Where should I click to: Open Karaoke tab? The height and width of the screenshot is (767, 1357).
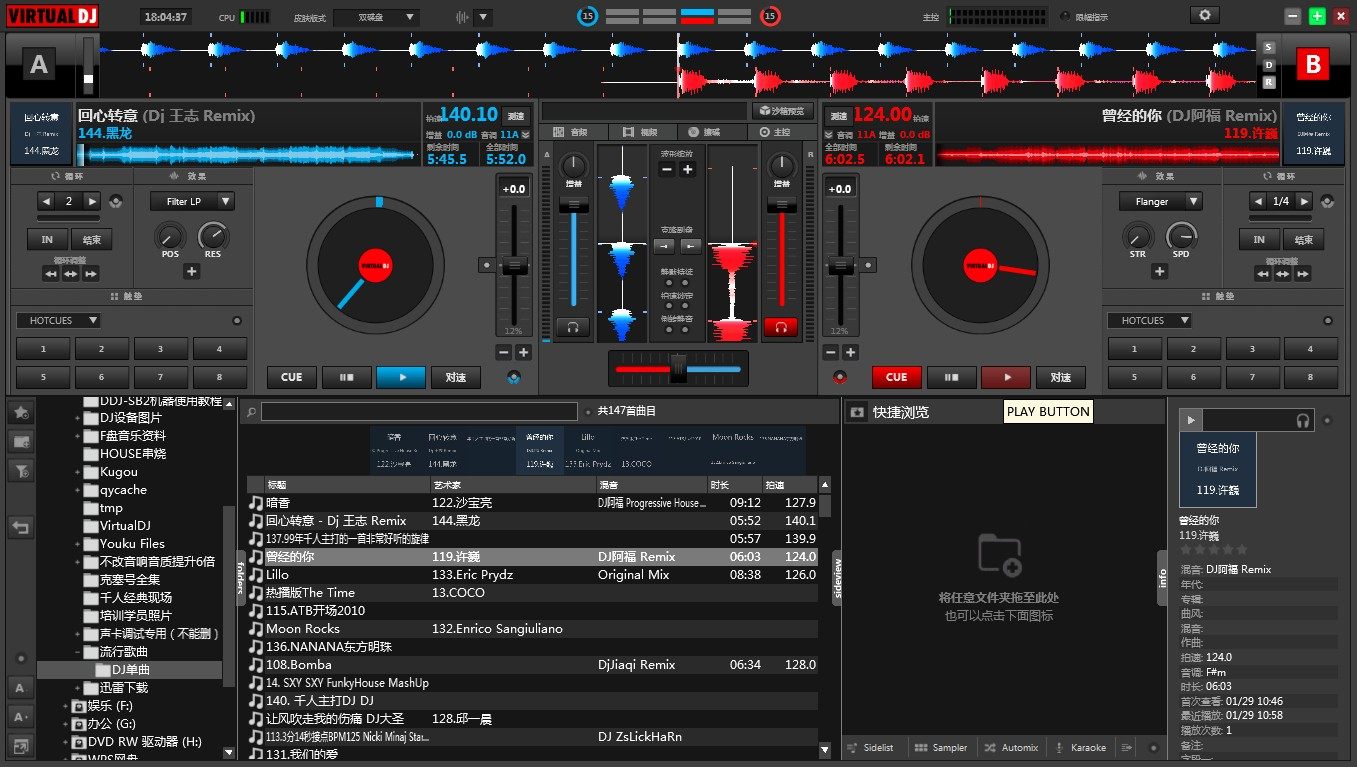[1080, 748]
